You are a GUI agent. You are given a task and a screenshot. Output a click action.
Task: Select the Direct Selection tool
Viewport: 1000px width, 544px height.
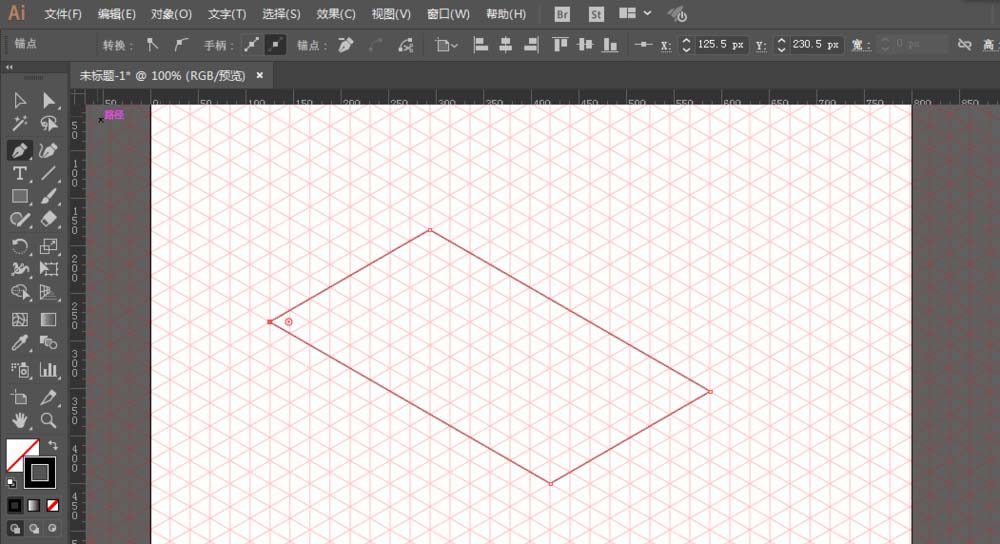coord(48,100)
